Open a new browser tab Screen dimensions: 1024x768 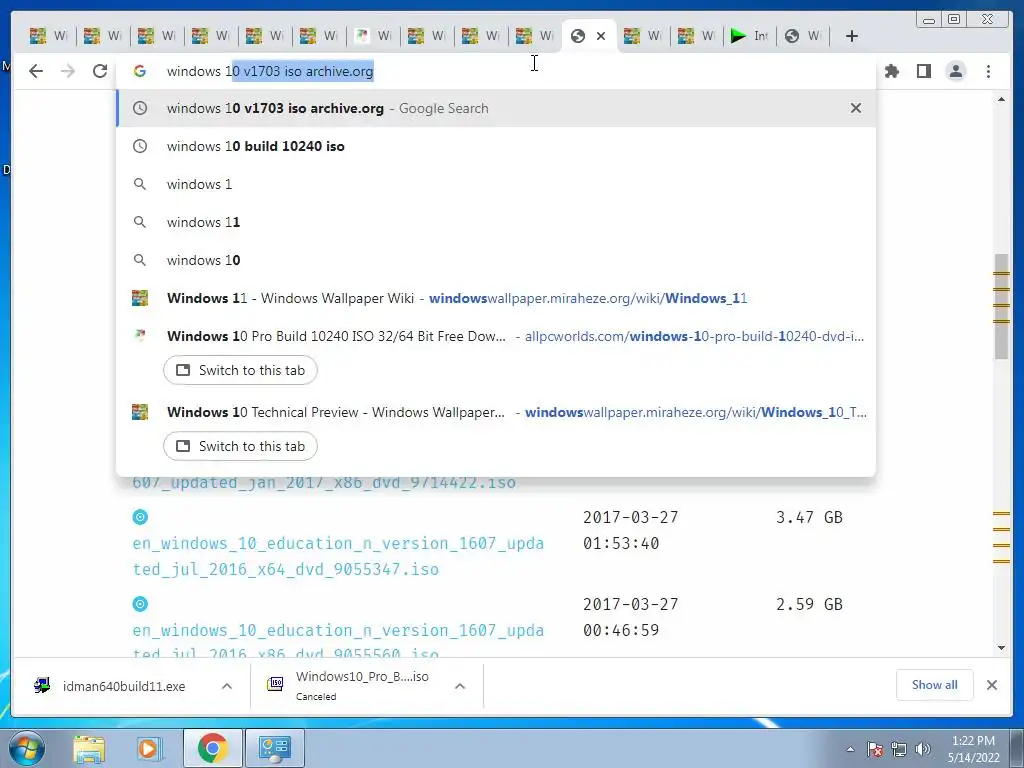[x=852, y=36]
